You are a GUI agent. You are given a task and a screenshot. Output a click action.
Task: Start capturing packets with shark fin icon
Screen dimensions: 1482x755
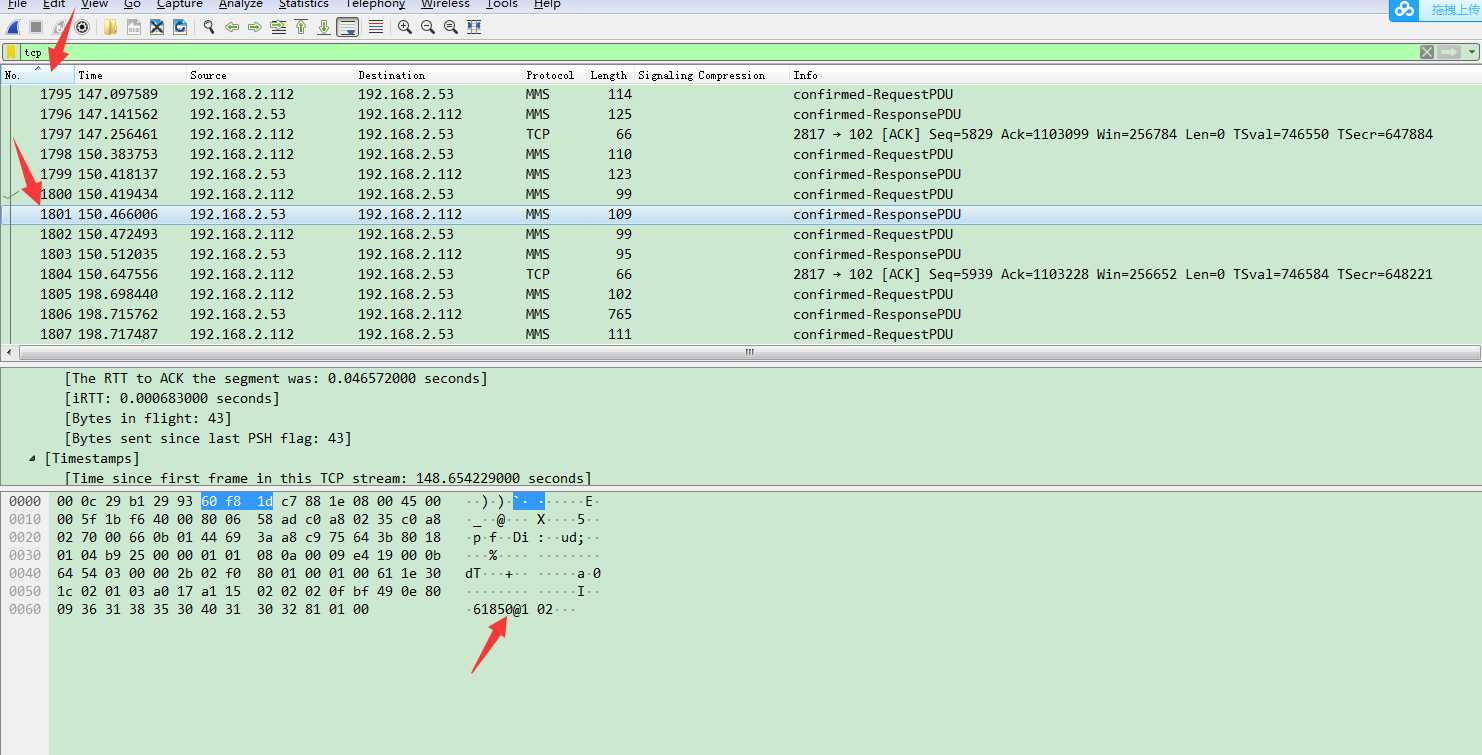point(13,27)
